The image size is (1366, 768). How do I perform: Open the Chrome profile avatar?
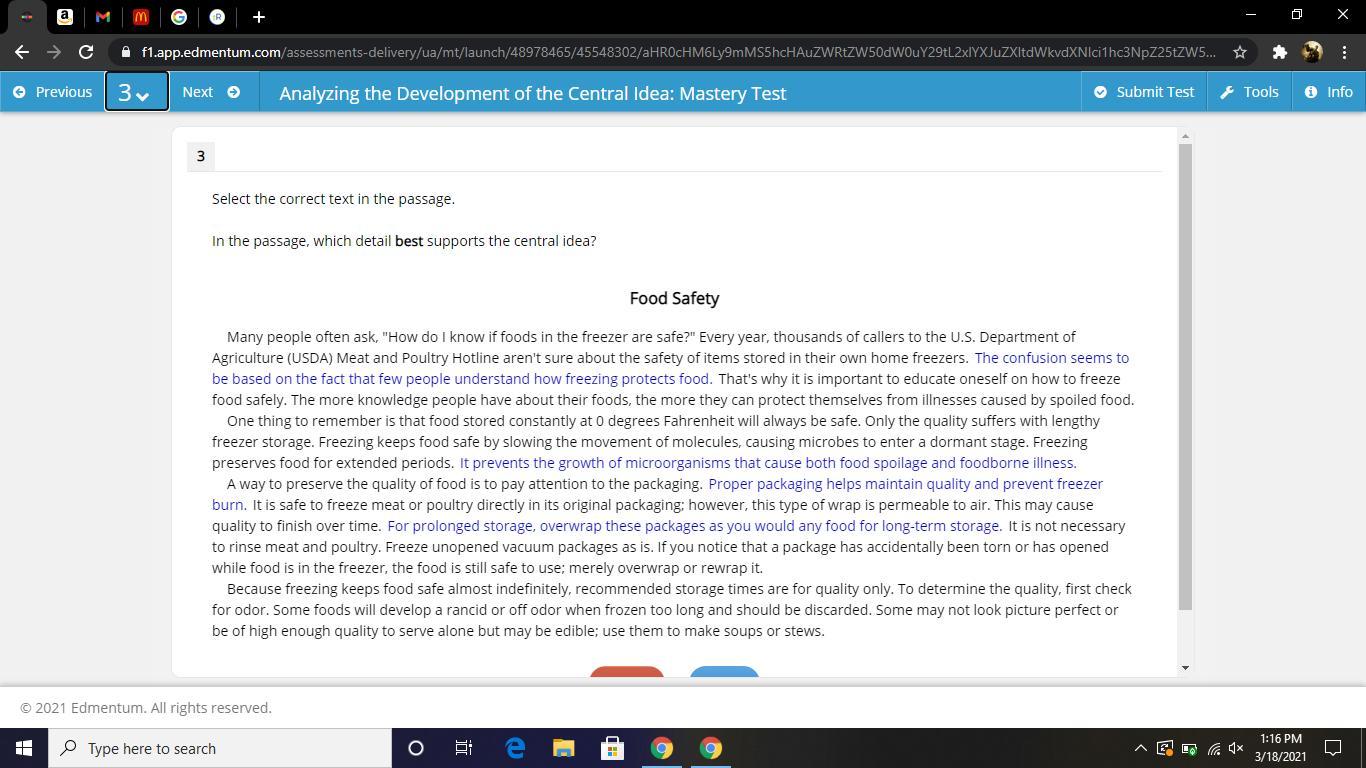1312,52
